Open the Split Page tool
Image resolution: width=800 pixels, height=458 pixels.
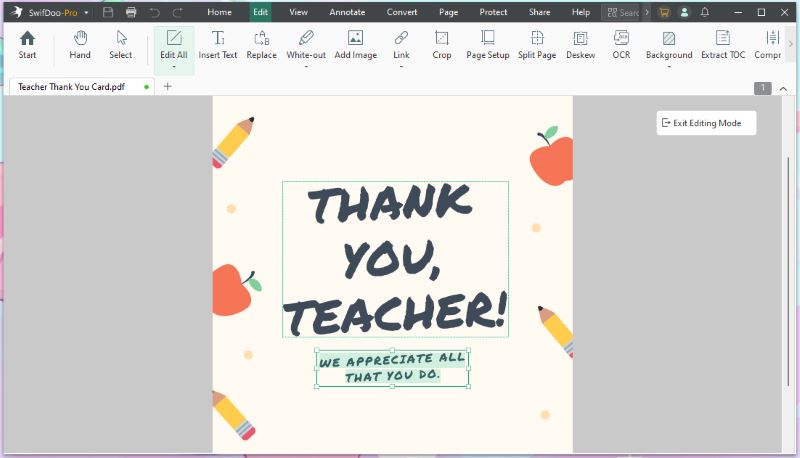click(x=537, y=44)
